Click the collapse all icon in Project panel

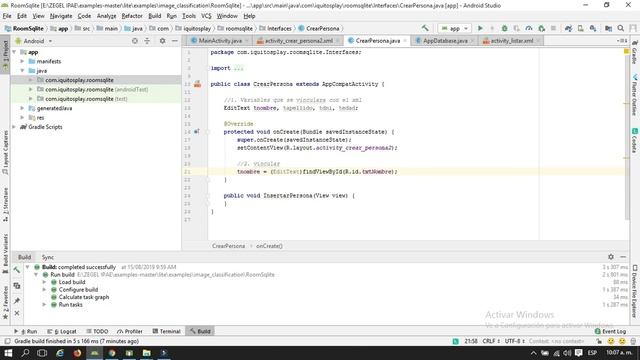147,41
